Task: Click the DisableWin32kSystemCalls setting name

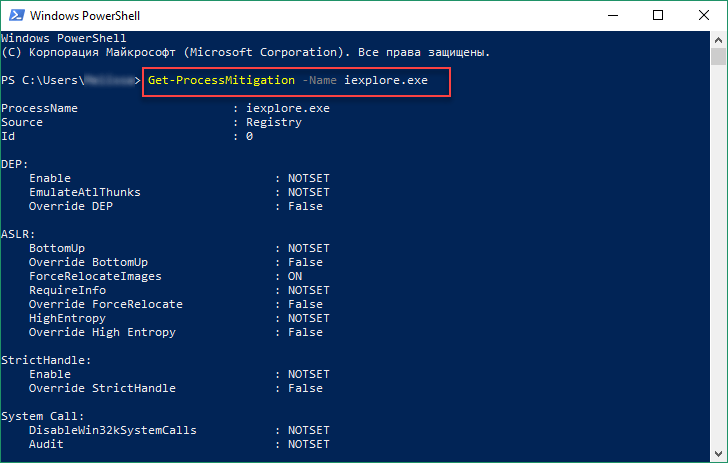Action: [113, 430]
